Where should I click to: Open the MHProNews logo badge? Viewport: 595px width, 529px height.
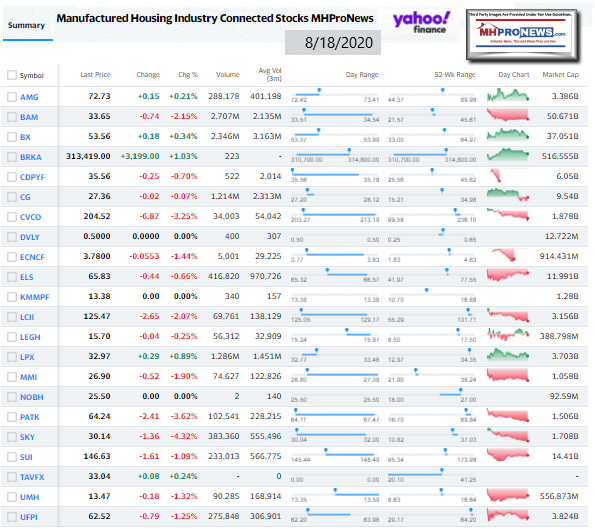point(523,35)
